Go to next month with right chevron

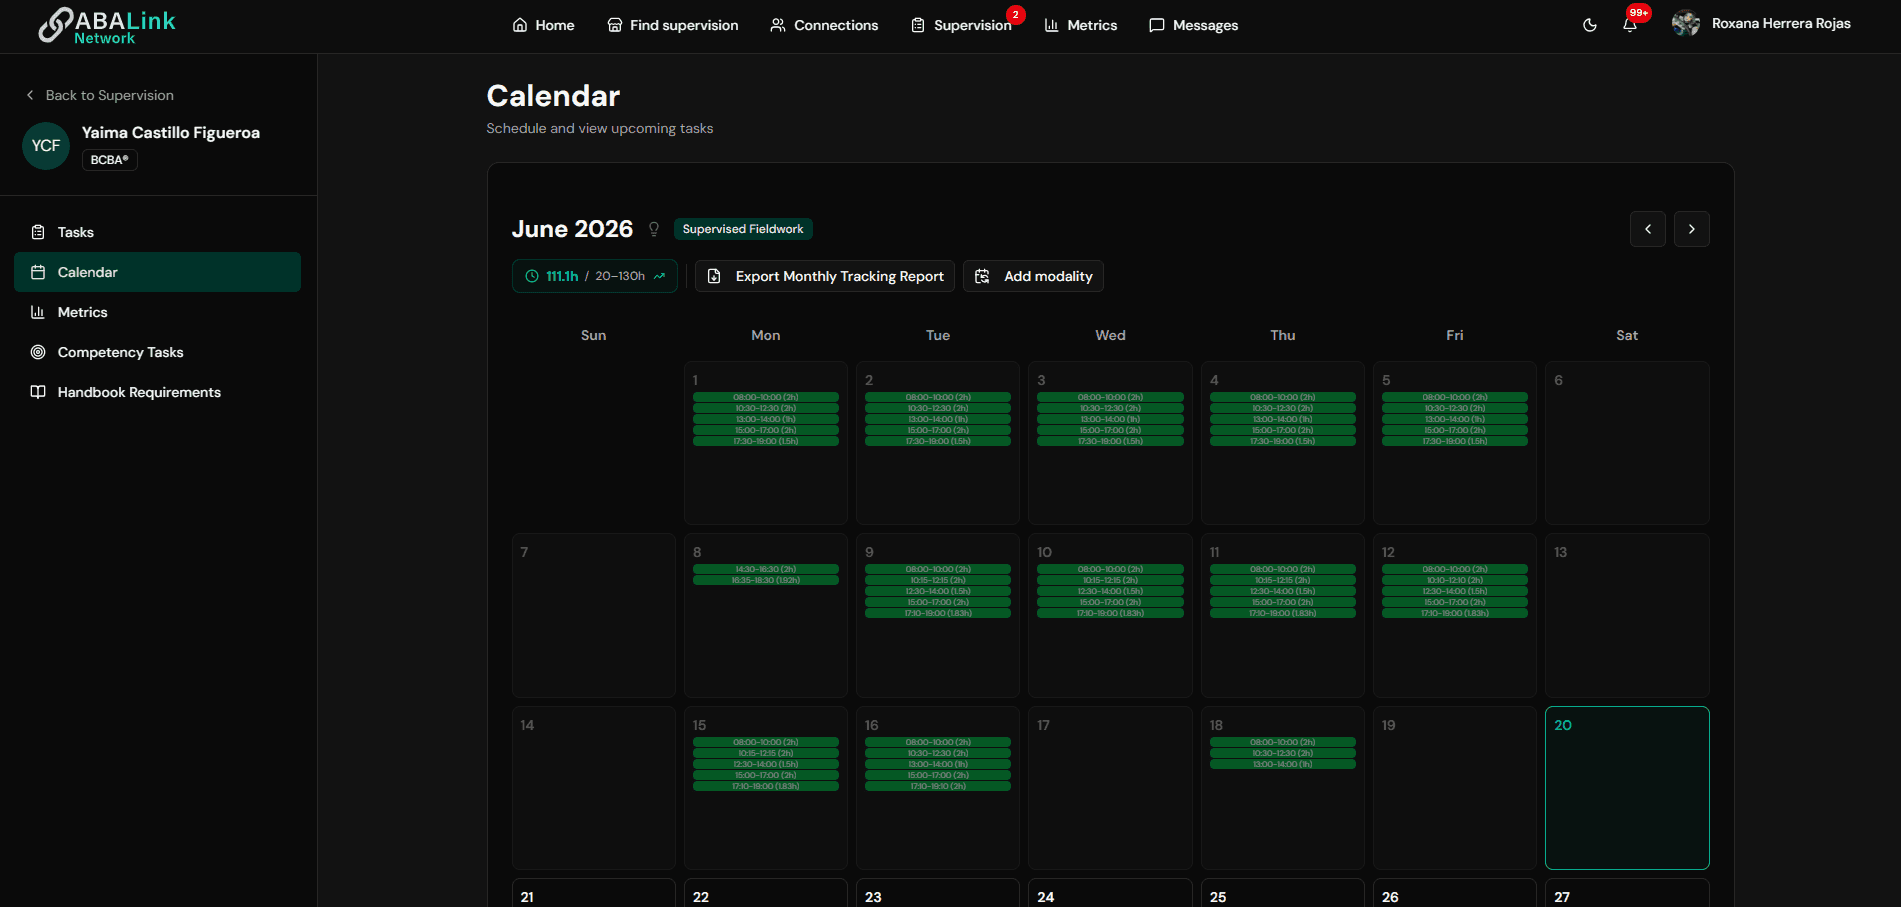click(1692, 229)
